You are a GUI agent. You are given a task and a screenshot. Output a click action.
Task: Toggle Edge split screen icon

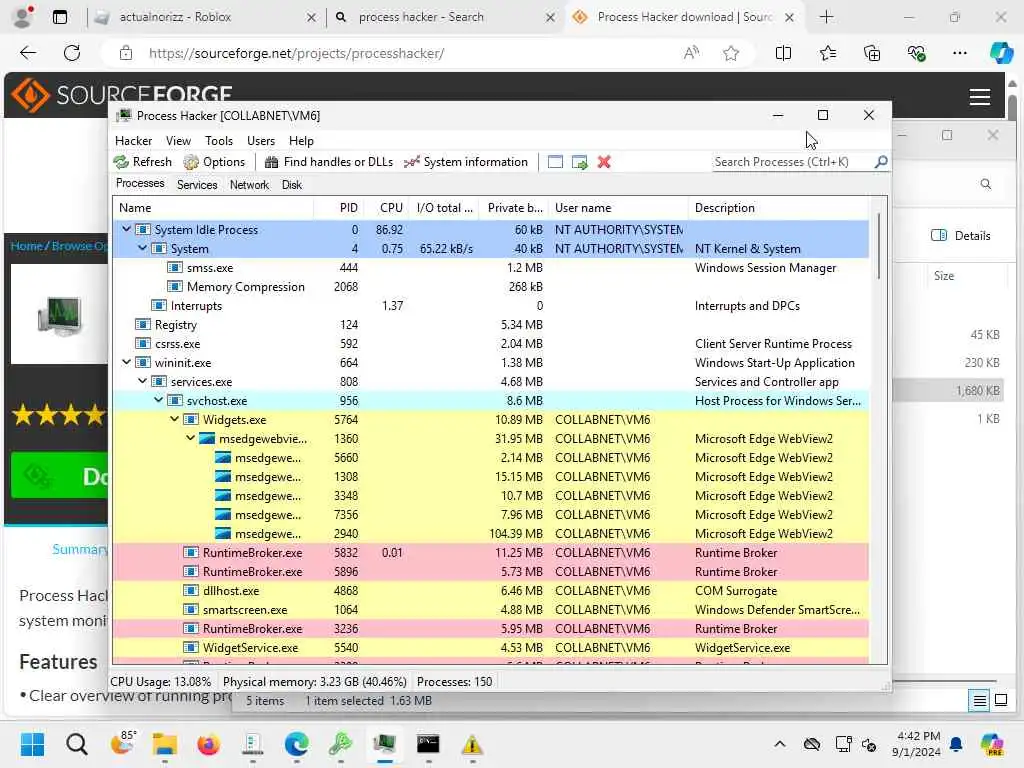(x=783, y=53)
